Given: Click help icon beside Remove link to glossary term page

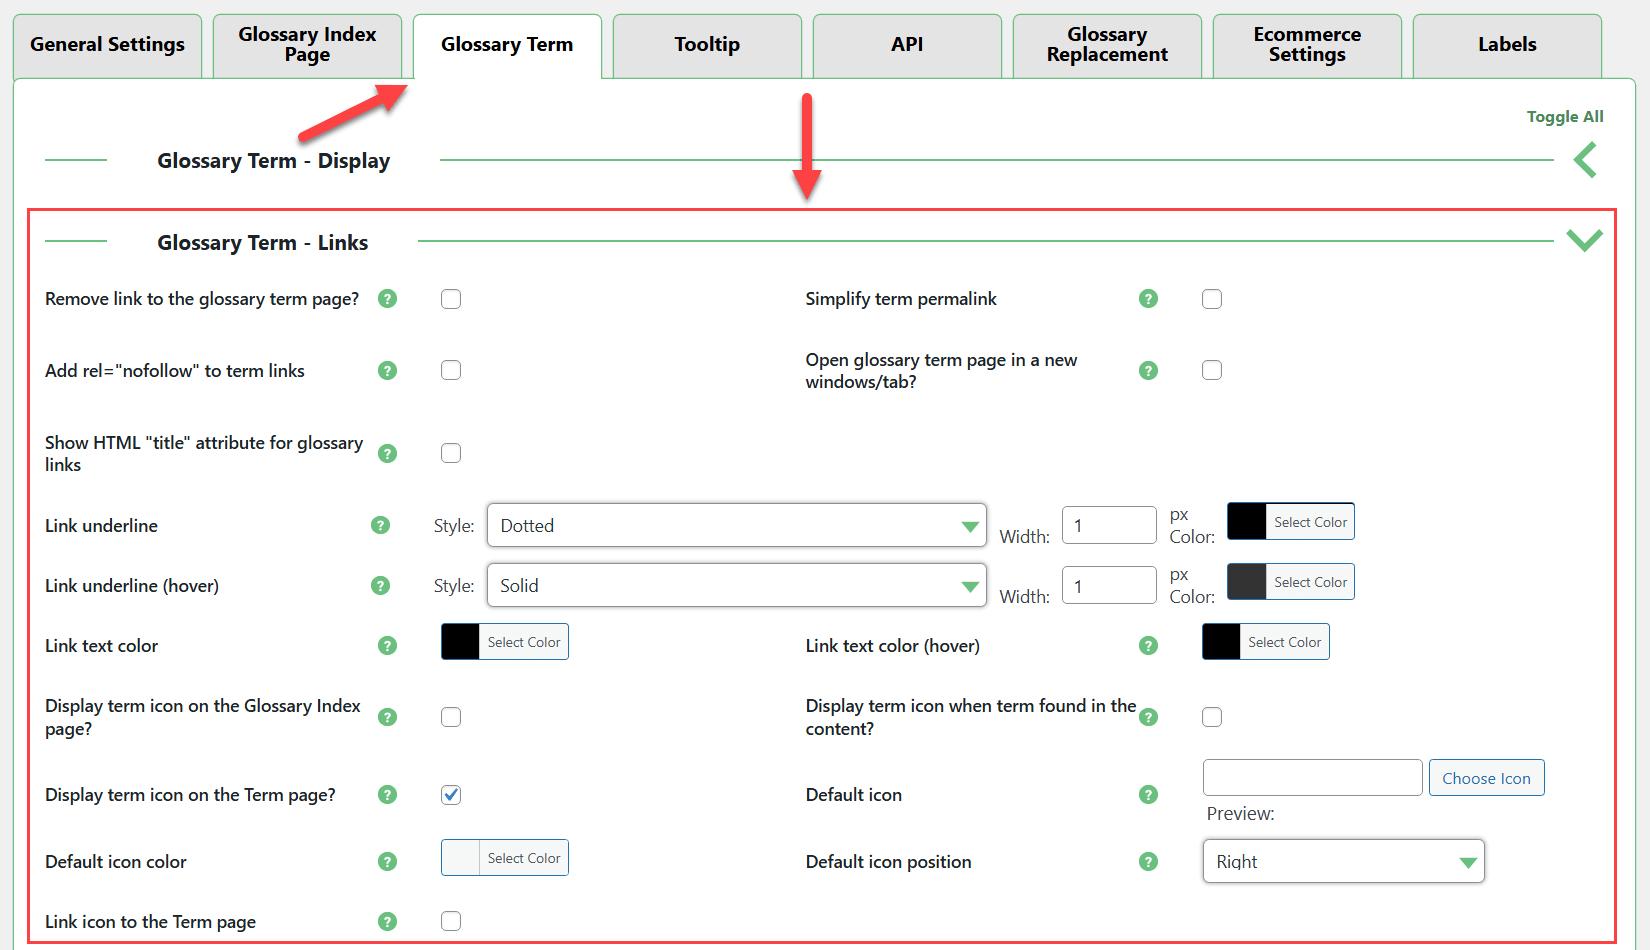Looking at the screenshot, I should (387, 299).
